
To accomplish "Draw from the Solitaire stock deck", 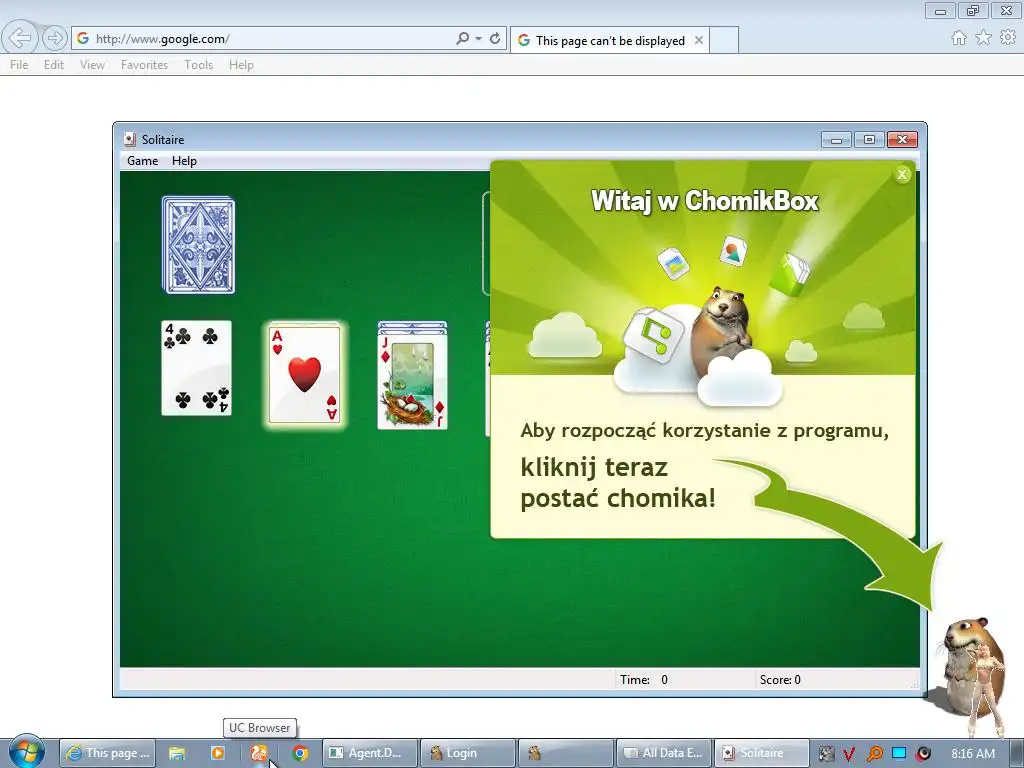I will point(199,245).
